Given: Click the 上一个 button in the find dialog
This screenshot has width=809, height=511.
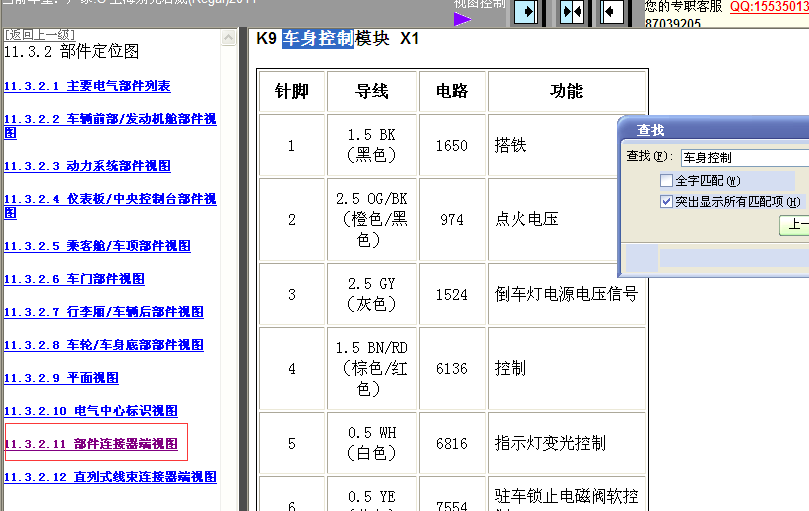Looking at the screenshot, I should [x=794, y=226].
